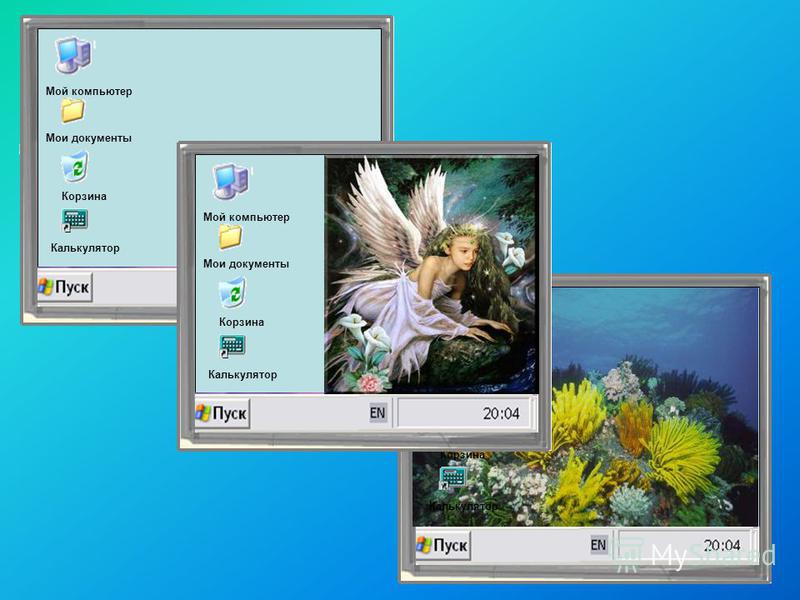Click the Пуск button on the fairy wallpaper desktop
The image size is (800, 600).
[x=222, y=413]
